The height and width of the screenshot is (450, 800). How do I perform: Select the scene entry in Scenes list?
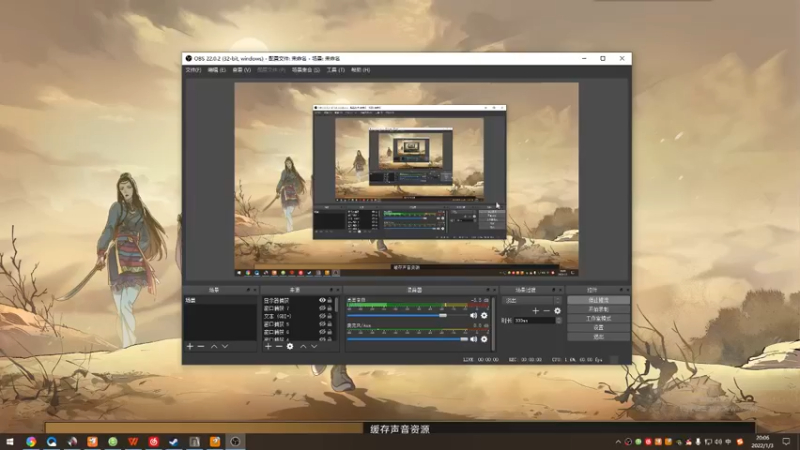pyautogui.click(x=220, y=301)
